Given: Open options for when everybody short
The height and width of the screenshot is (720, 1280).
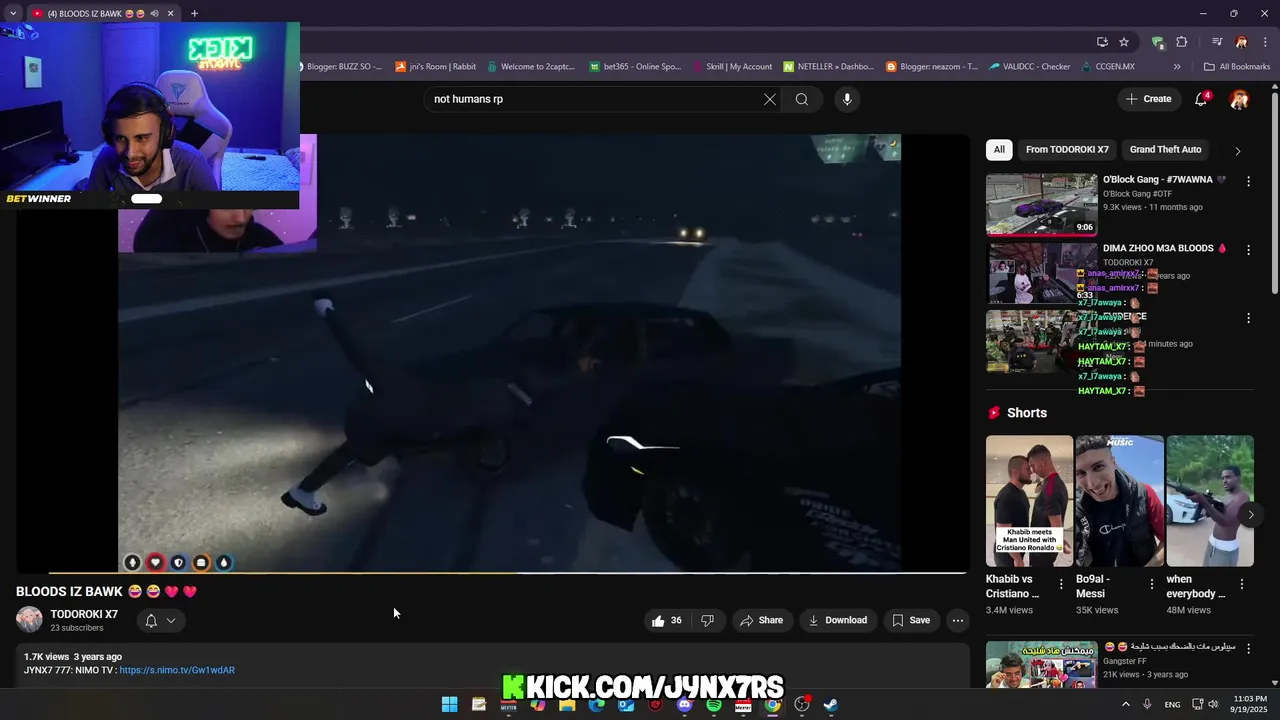Looking at the screenshot, I should coord(1242,584).
